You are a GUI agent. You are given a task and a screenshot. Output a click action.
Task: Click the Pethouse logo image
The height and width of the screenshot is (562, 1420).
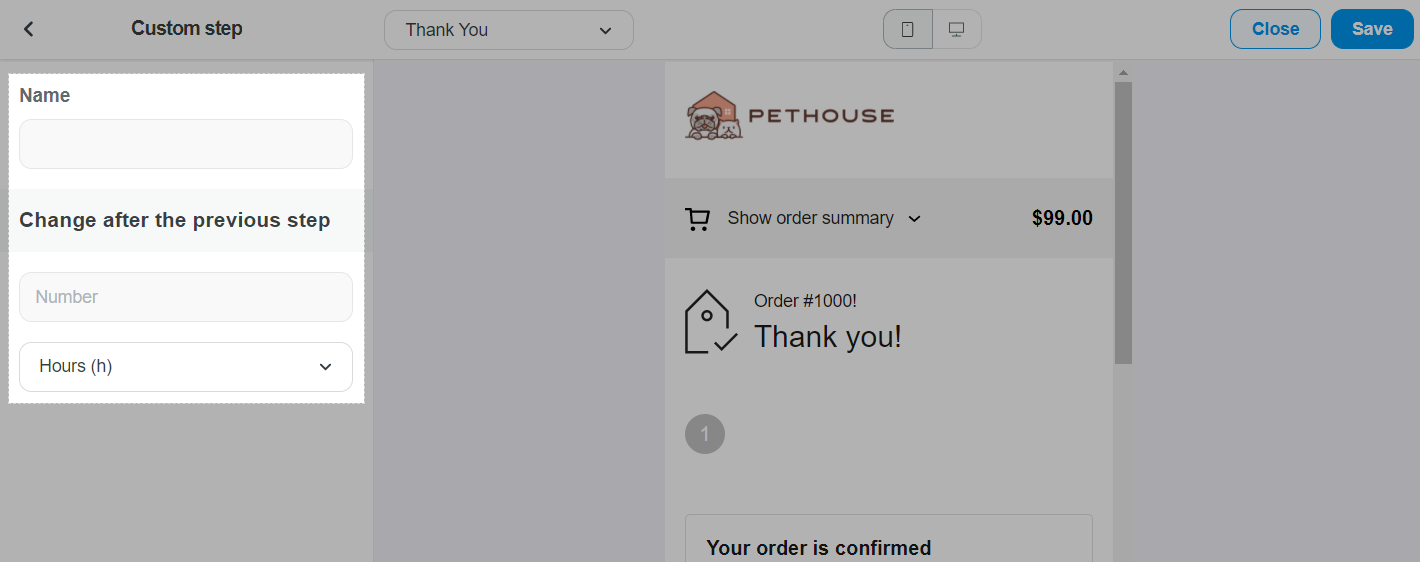(x=790, y=116)
